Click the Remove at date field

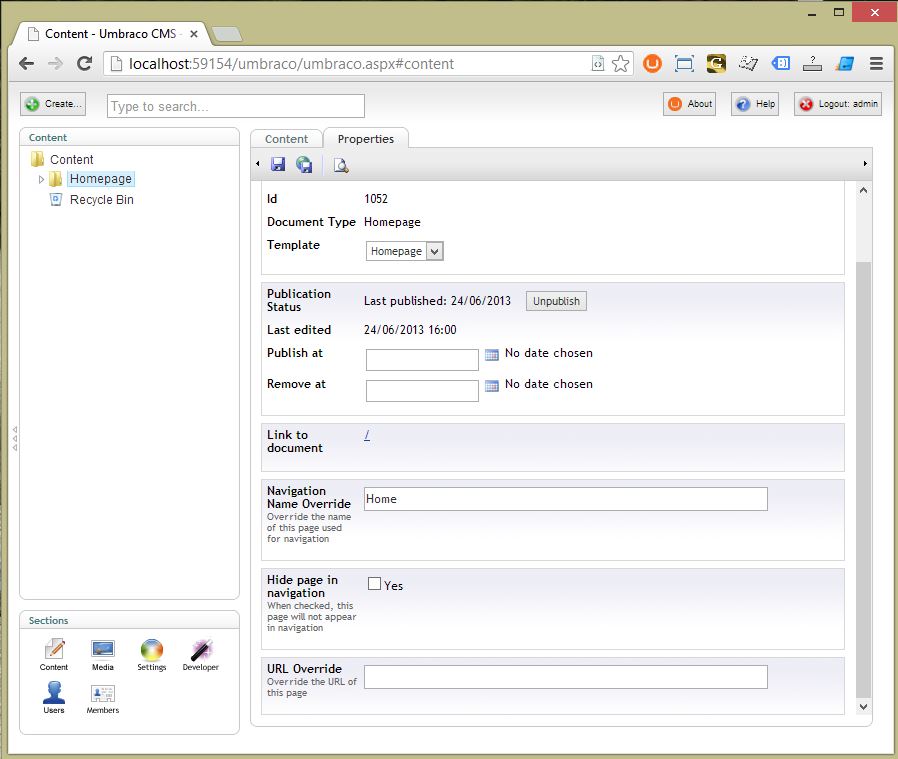tap(422, 391)
